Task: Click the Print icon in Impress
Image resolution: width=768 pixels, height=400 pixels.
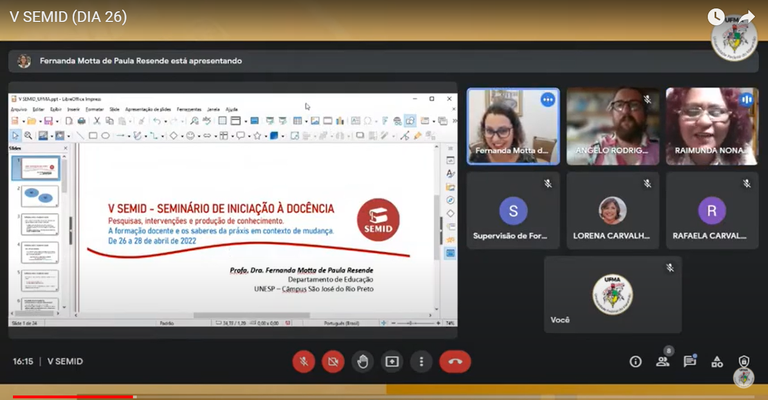Action: point(81,121)
